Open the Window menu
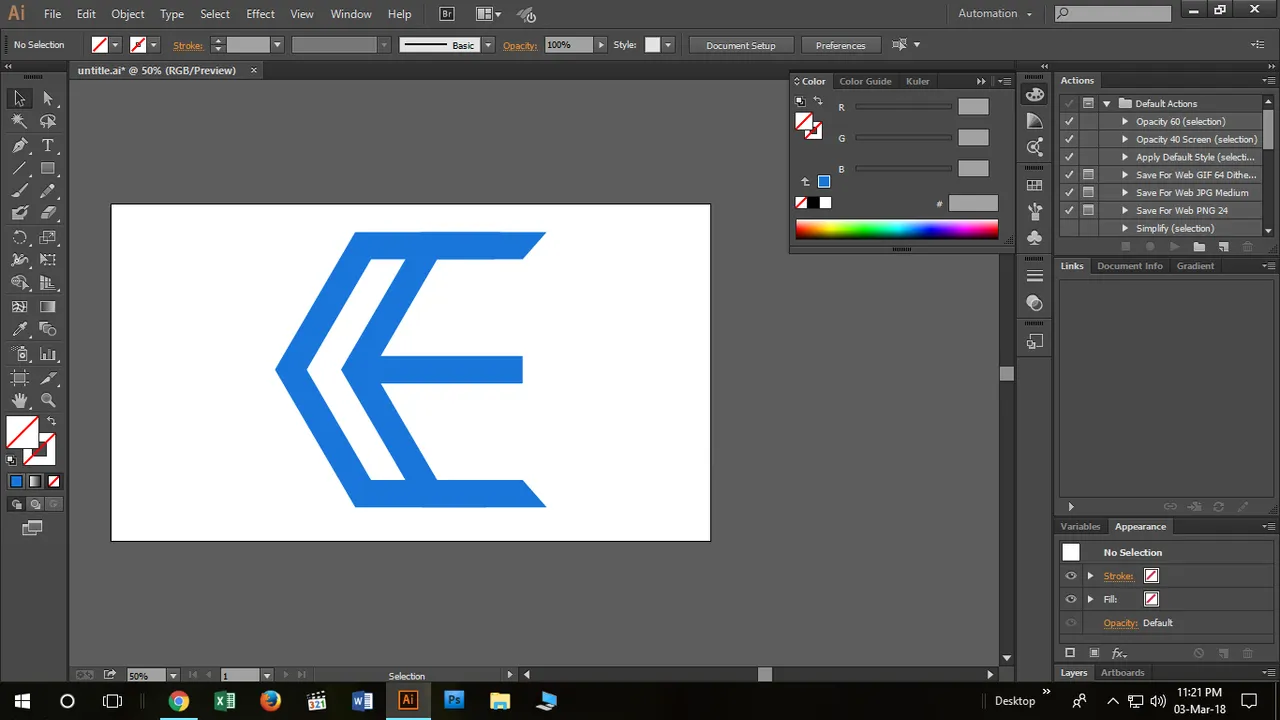The height and width of the screenshot is (720, 1280). [351, 14]
